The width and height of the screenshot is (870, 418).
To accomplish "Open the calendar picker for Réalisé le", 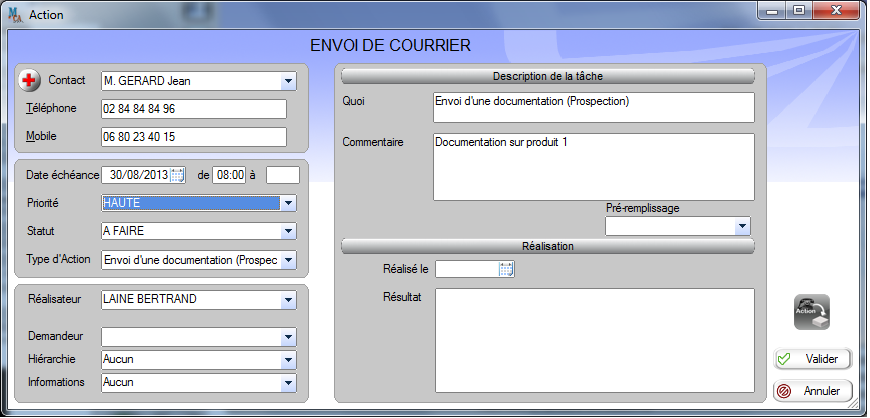I will pos(506,268).
